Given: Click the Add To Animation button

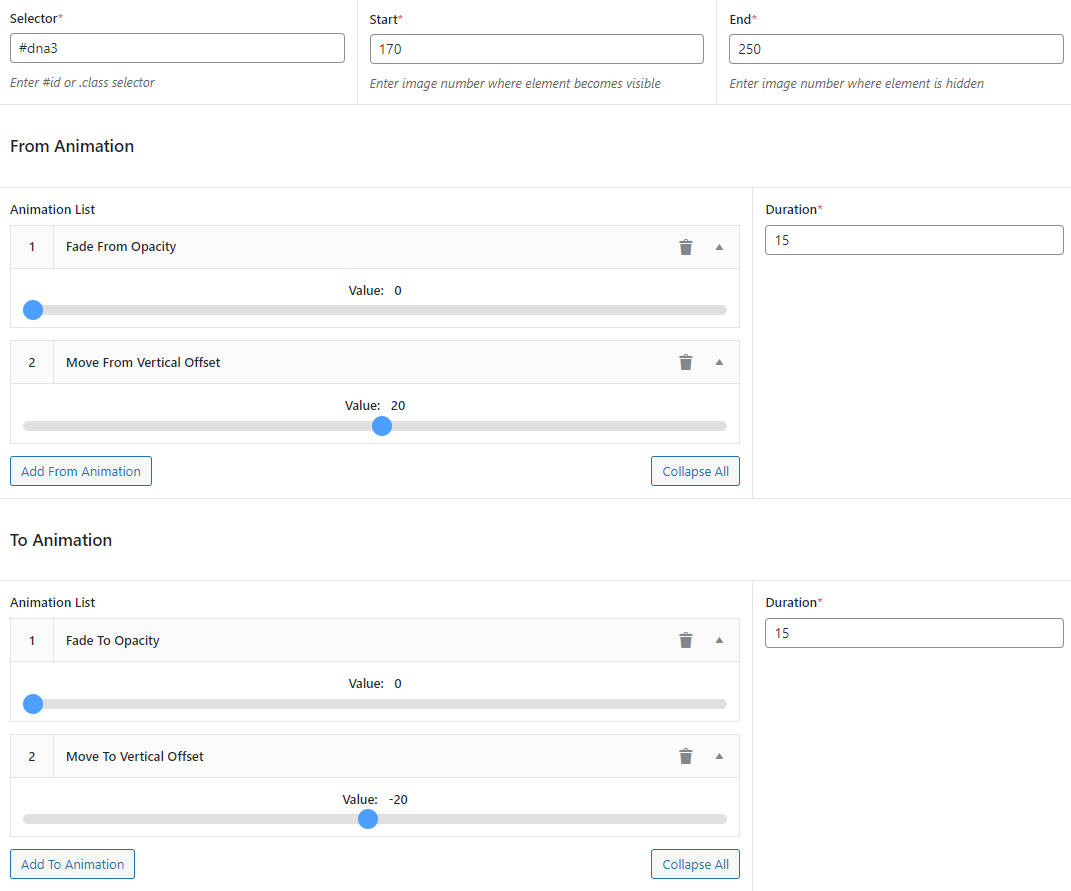Looking at the screenshot, I should click(72, 864).
